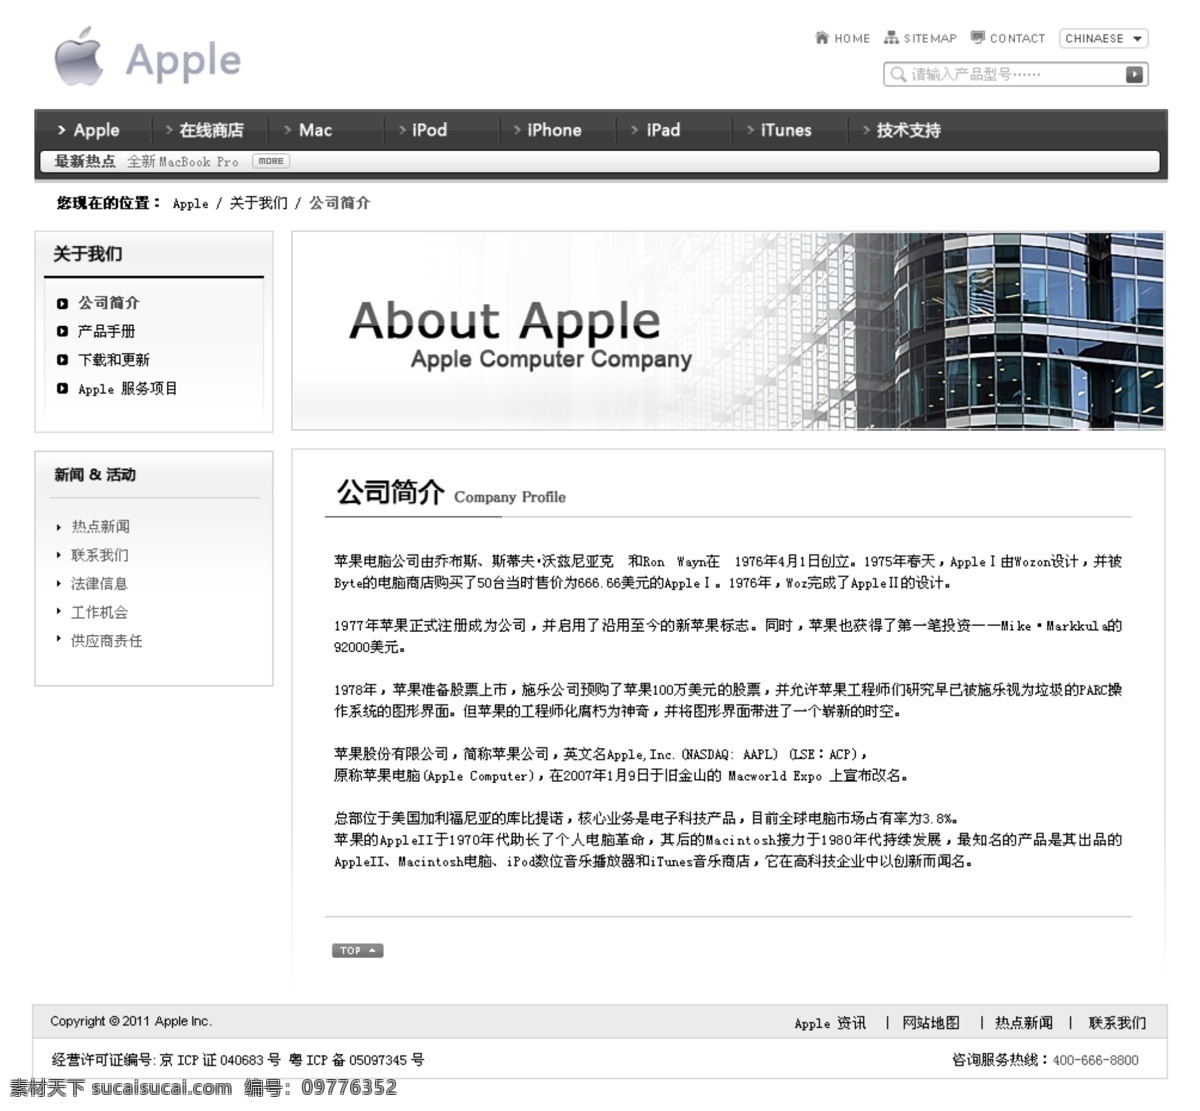This screenshot has width=1200, height=1111.
Task: Open 下载和更新 in 关于我们 menu
Action: tap(114, 360)
